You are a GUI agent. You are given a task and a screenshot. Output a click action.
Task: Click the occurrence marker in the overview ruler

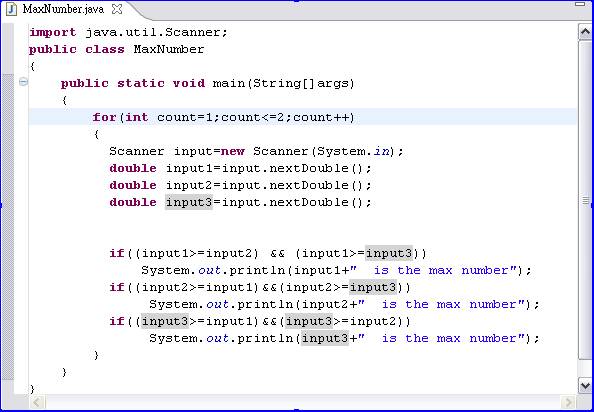coord(586,200)
